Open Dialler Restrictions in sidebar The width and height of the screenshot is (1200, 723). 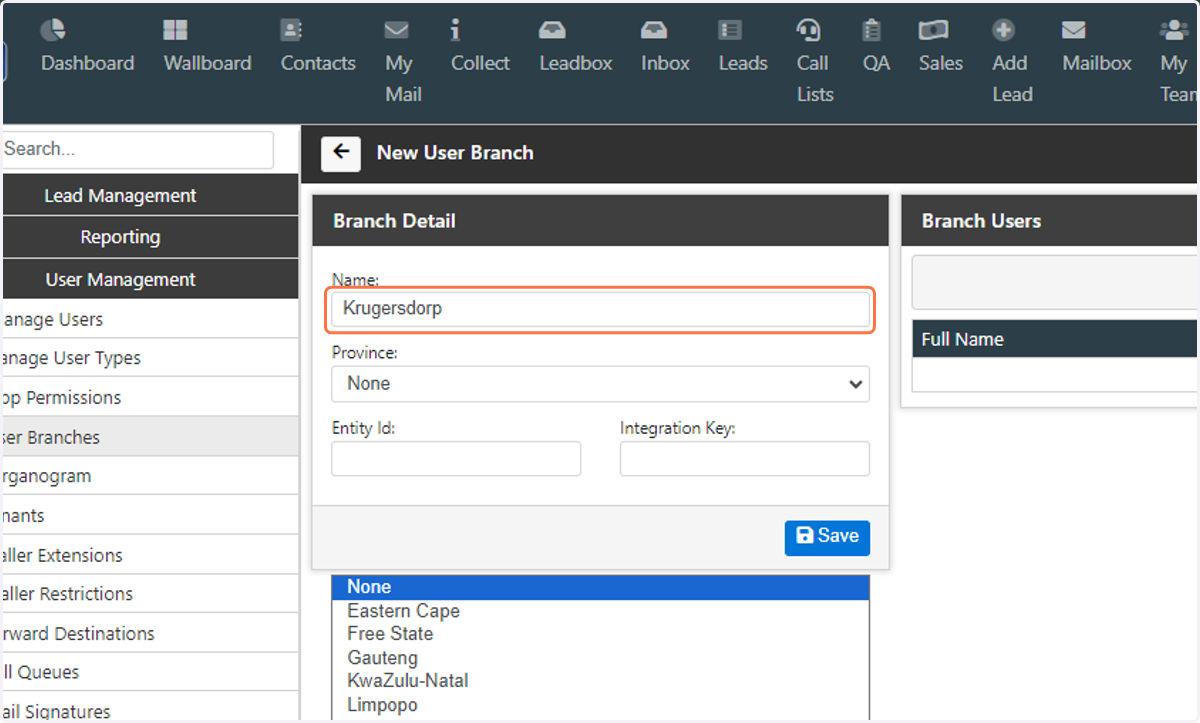(x=150, y=594)
